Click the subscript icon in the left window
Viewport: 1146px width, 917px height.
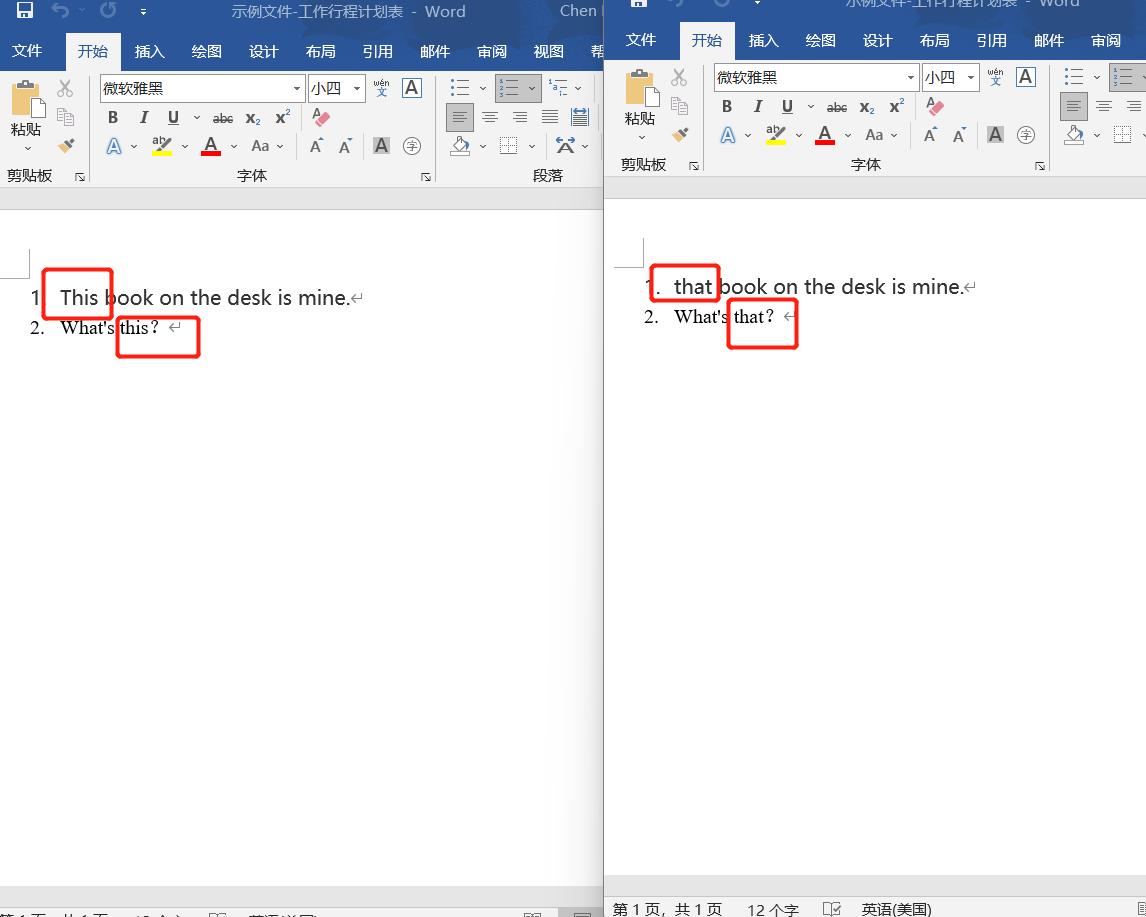(253, 118)
